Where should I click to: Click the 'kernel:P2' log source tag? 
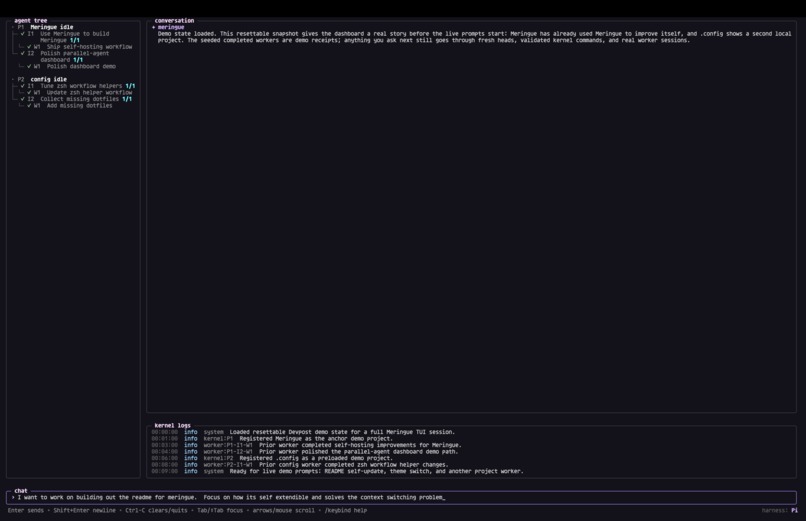pyautogui.click(x=218, y=458)
